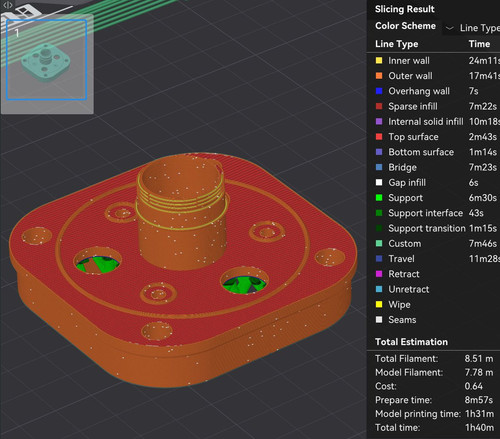This screenshot has width=500, height=439.
Task: Toggle Bridge line type visibility
Action: coord(402,167)
